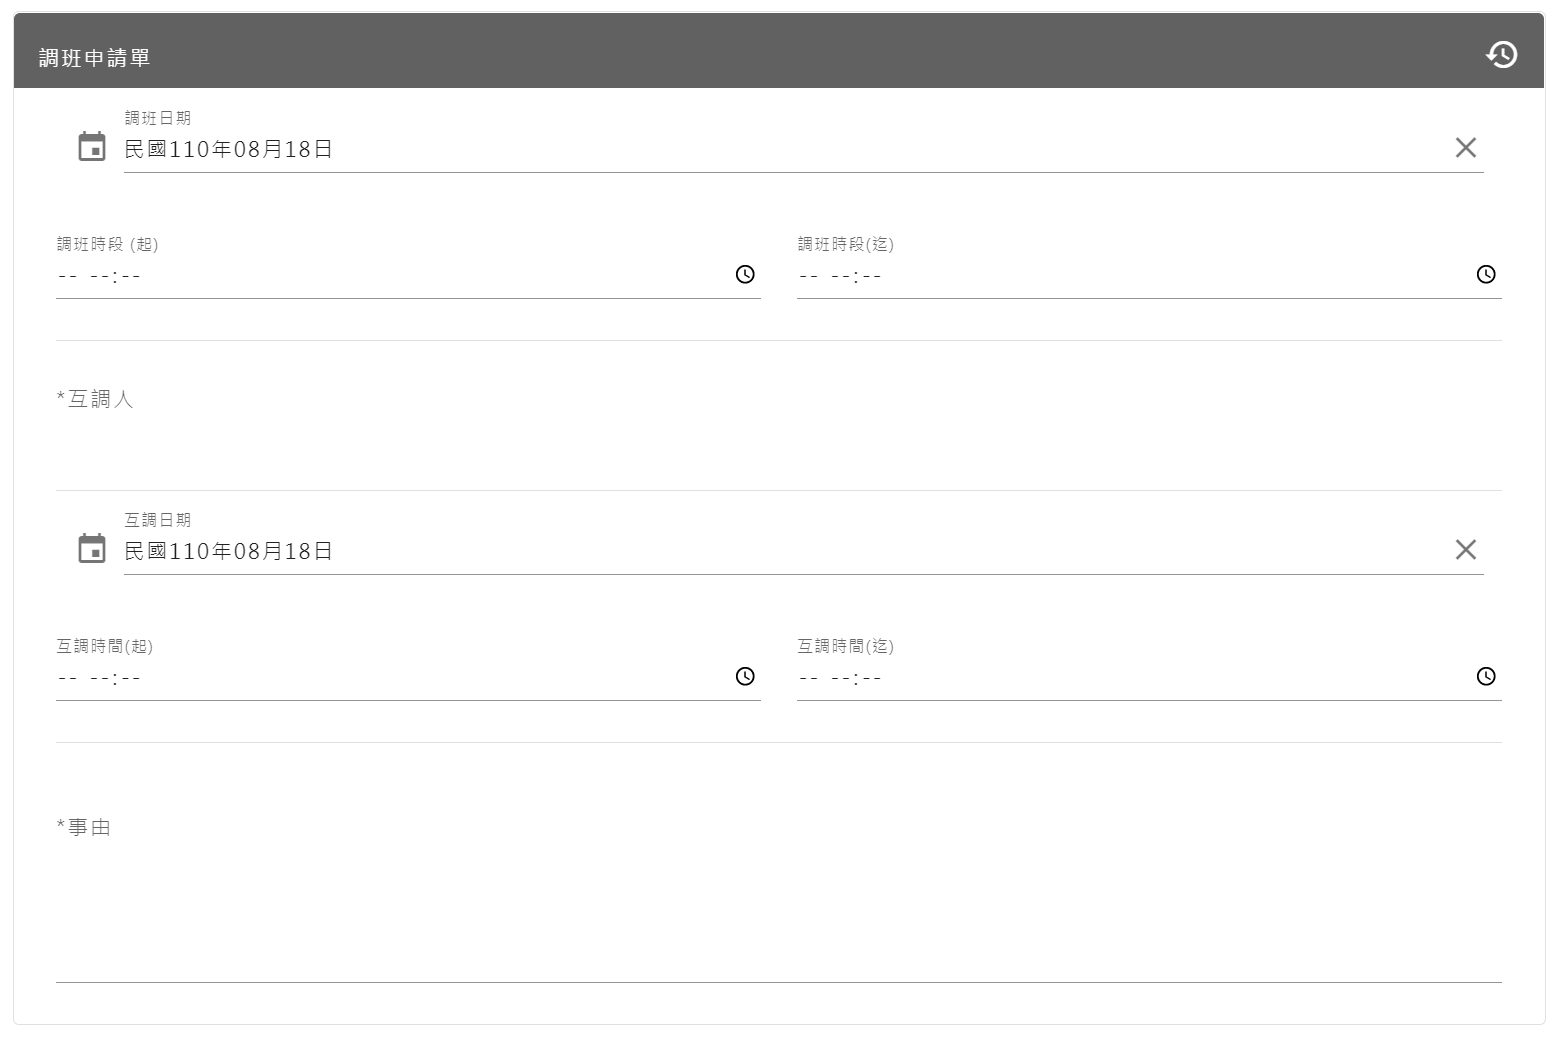The height and width of the screenshot is (1039, 1562).
Task: Select the minutes segment of 互調時間(迄)
Action: pos(872,679)
